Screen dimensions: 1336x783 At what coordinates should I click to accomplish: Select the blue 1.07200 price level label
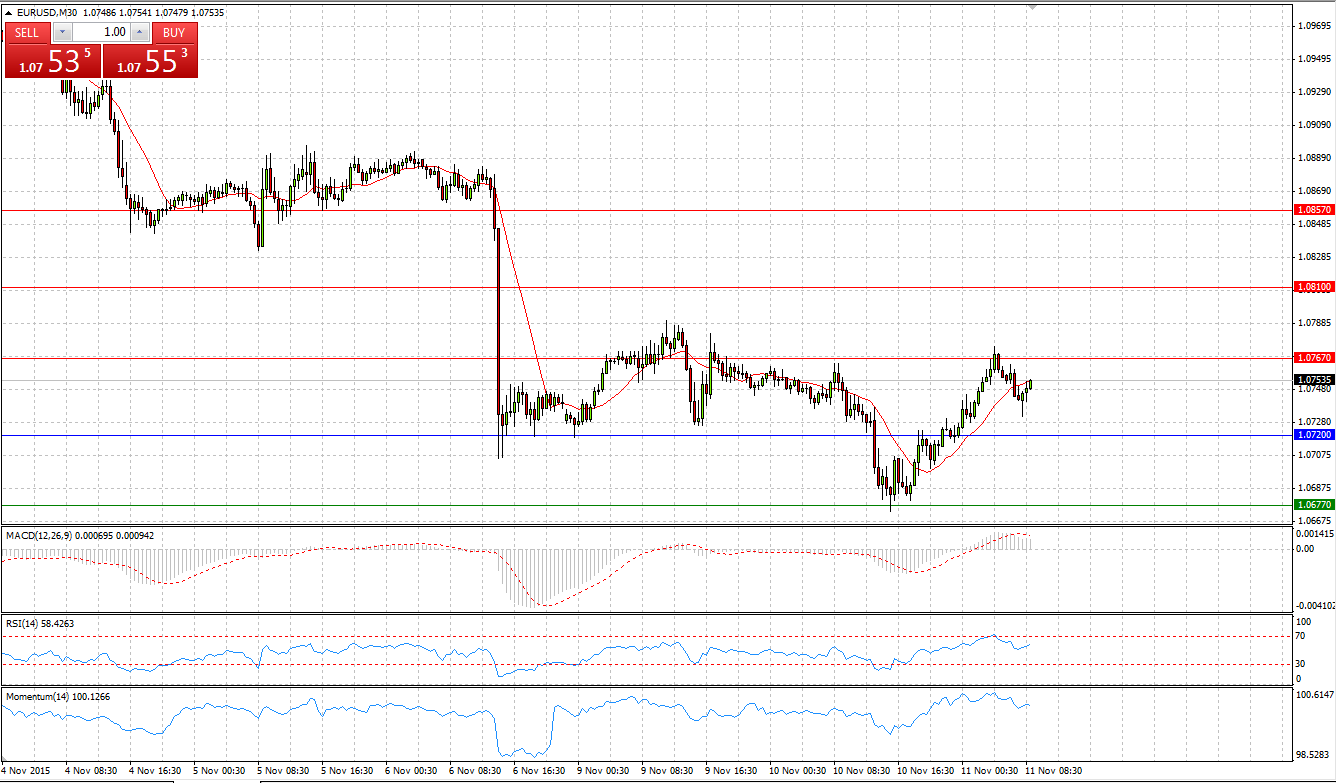(1313, 435)
